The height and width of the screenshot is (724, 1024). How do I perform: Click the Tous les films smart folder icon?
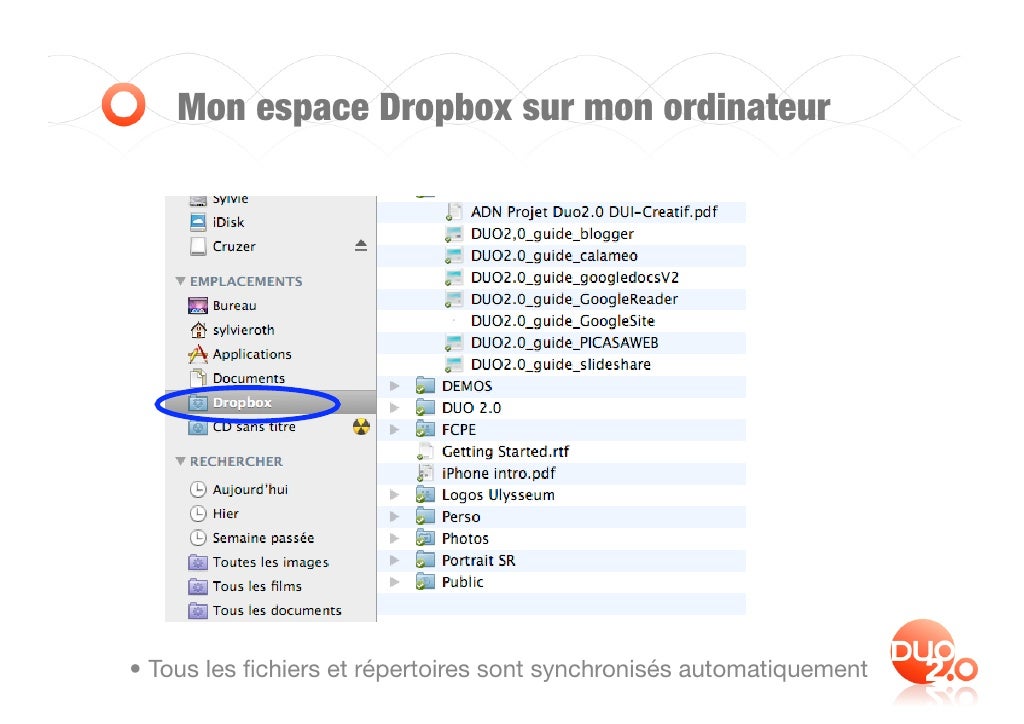click(x=198, y=586)
